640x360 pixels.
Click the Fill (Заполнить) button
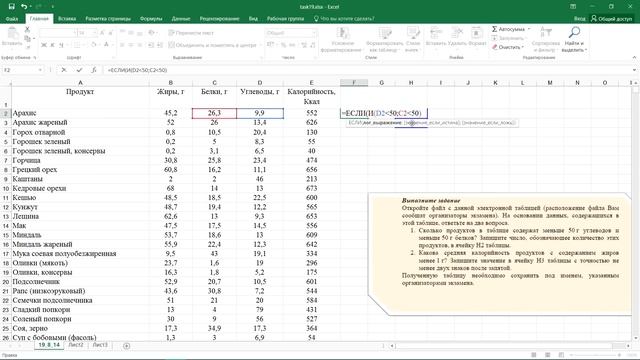pos(508,38)
